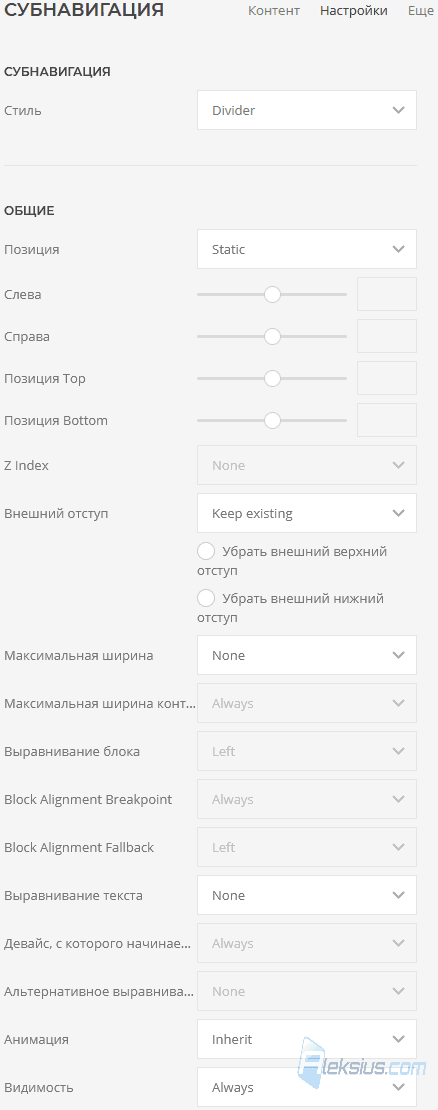Expand the Внешний отступ Keep existing dropdown
The width and height of the screenshot is (438, 1110).
(306, 513)
